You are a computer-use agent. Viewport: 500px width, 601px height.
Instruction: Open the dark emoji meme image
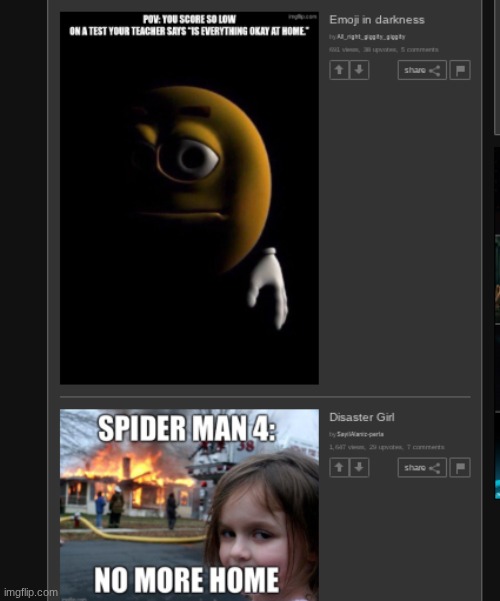pos(189,198)
